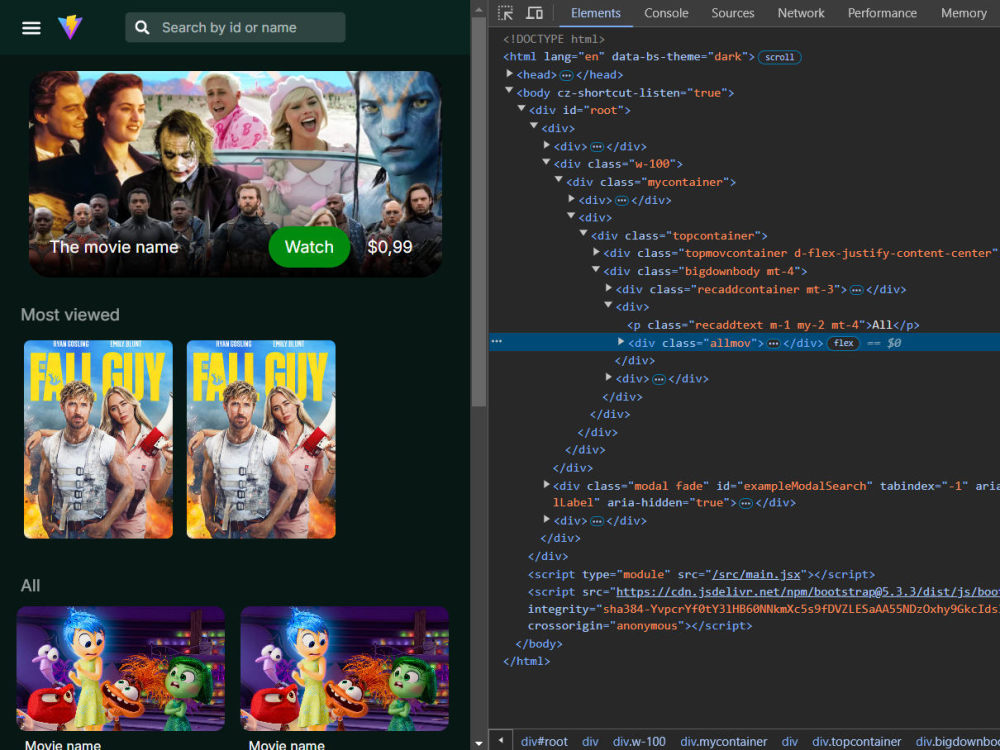1000x750 pixels.
Task: Click the first Fall Guy poster
Action: click(98, 439)
